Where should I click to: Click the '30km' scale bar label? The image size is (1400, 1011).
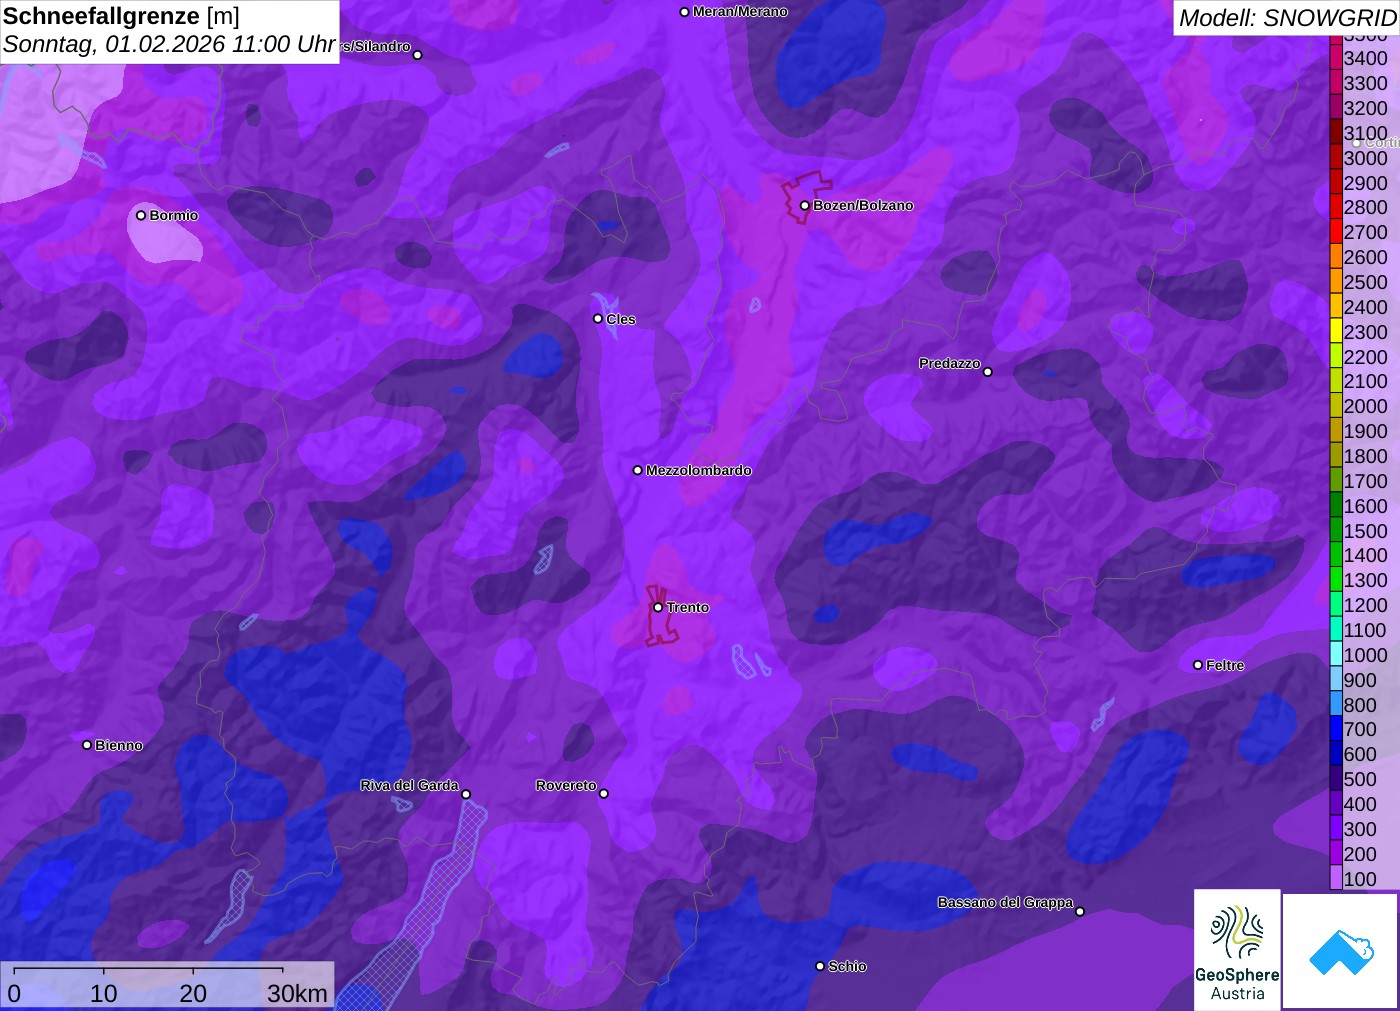297,993
